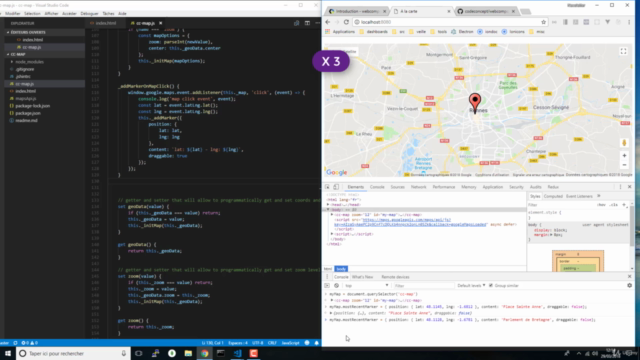Open the Electron bookmark
Viewport: 640px width, 360px height.
coord(462,31)
